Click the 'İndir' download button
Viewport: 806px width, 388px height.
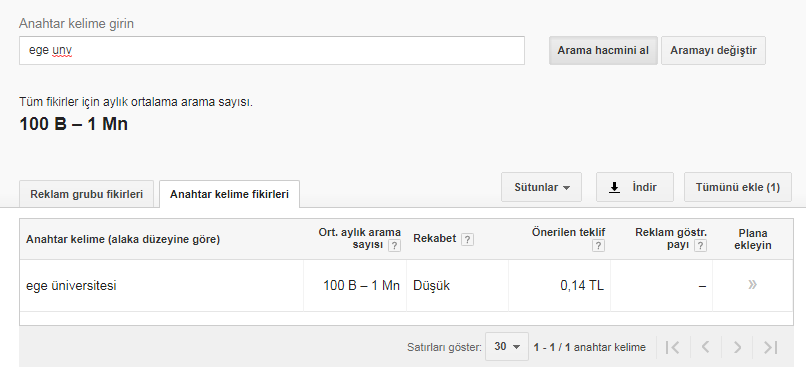coord(634,187)
